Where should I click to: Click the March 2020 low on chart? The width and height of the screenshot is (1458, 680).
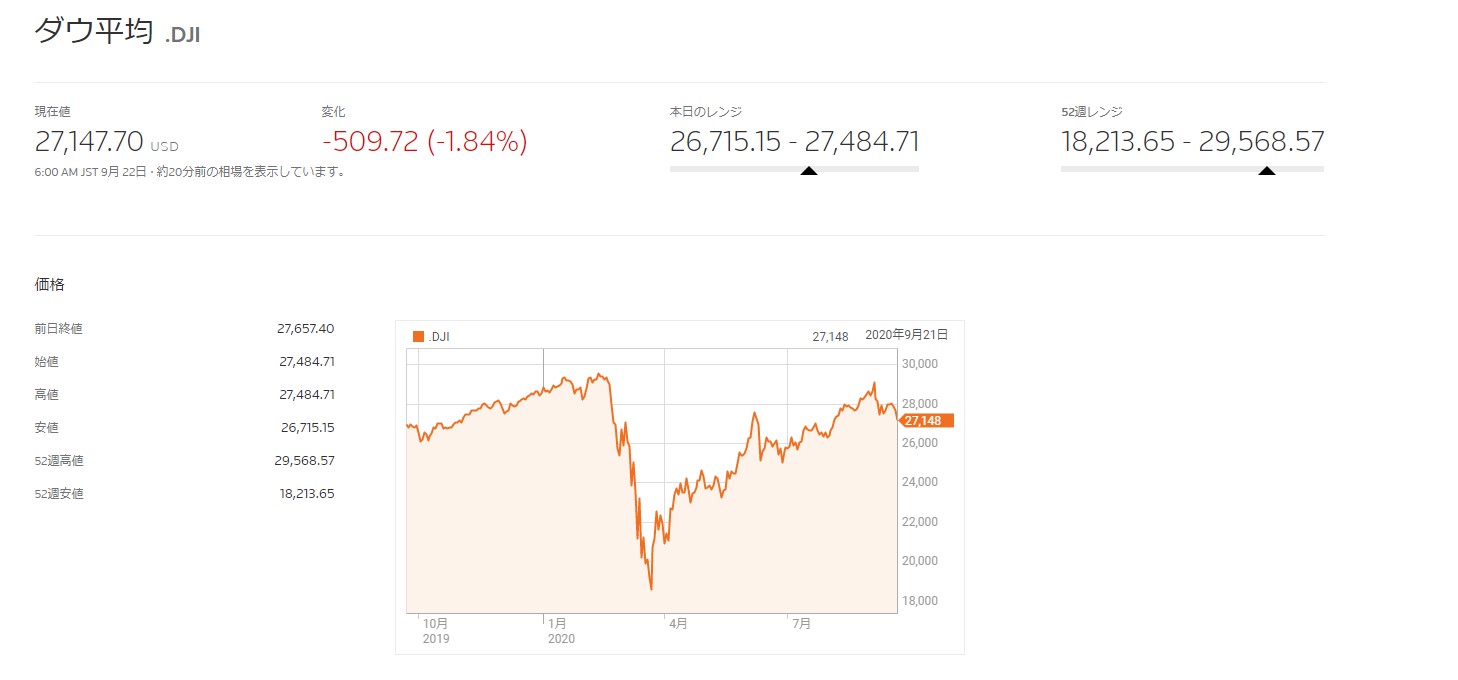tap(651, 589)
